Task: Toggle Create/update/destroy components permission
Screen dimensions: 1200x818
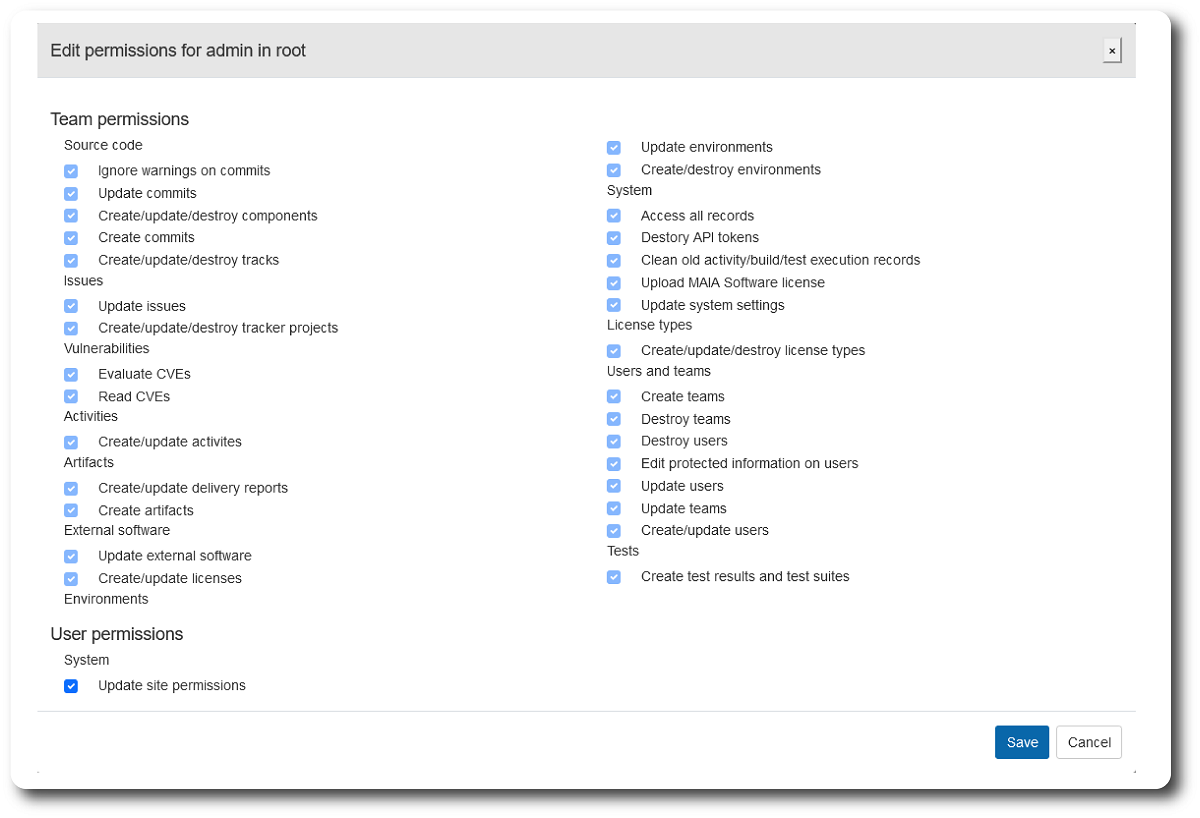Action: [x=71, y=216]
